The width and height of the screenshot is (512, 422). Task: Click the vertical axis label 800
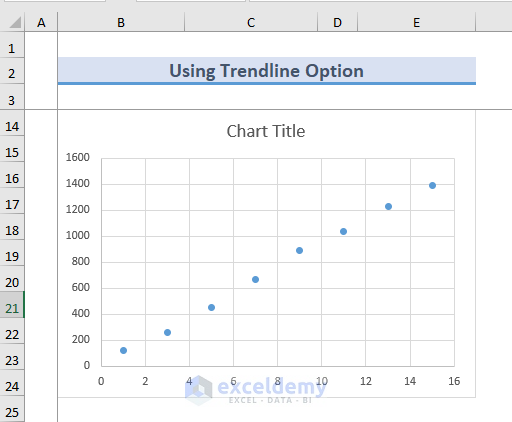coord(81,261)
